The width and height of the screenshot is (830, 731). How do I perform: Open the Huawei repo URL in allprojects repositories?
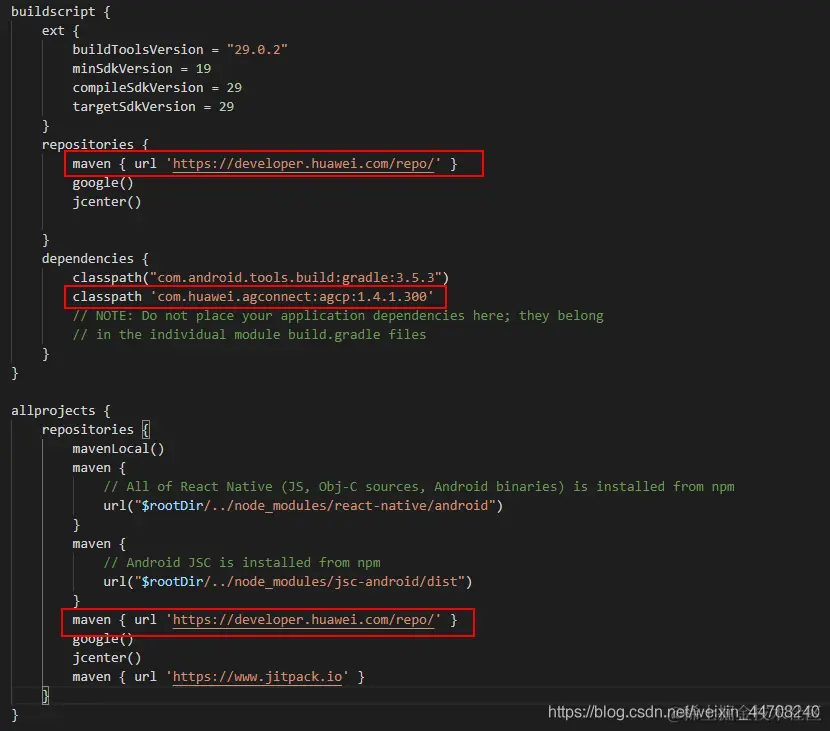click(303, 619)
